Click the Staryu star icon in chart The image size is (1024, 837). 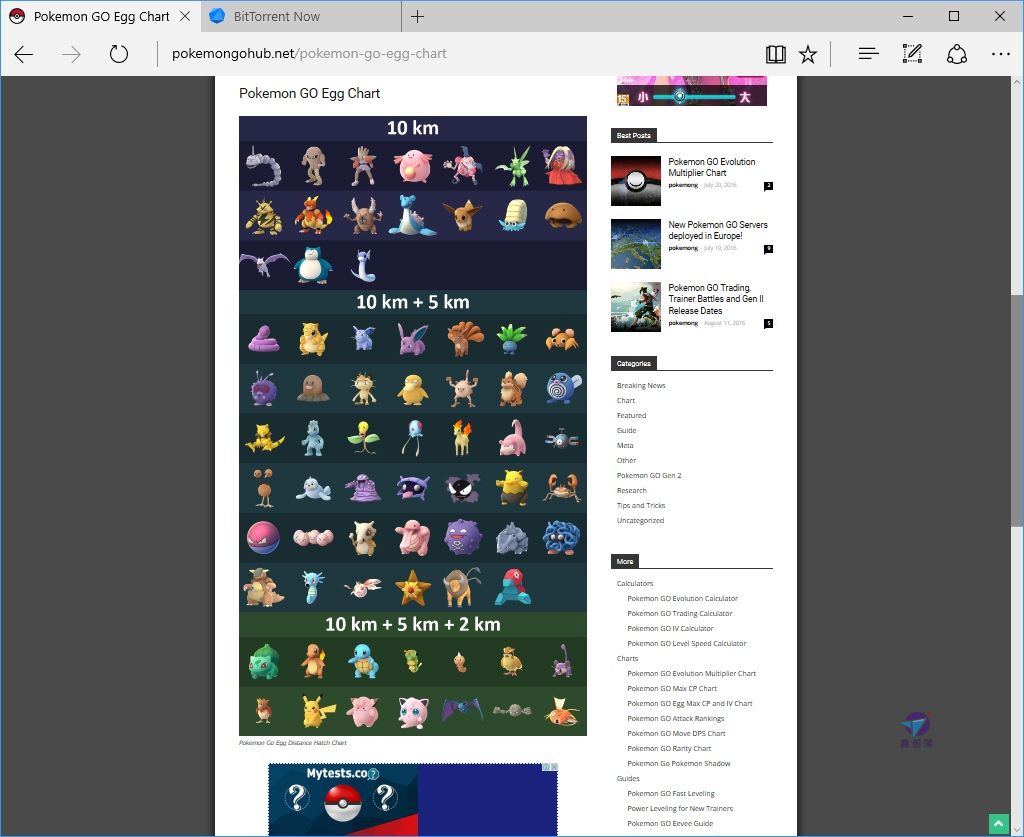tap(413, 588)
